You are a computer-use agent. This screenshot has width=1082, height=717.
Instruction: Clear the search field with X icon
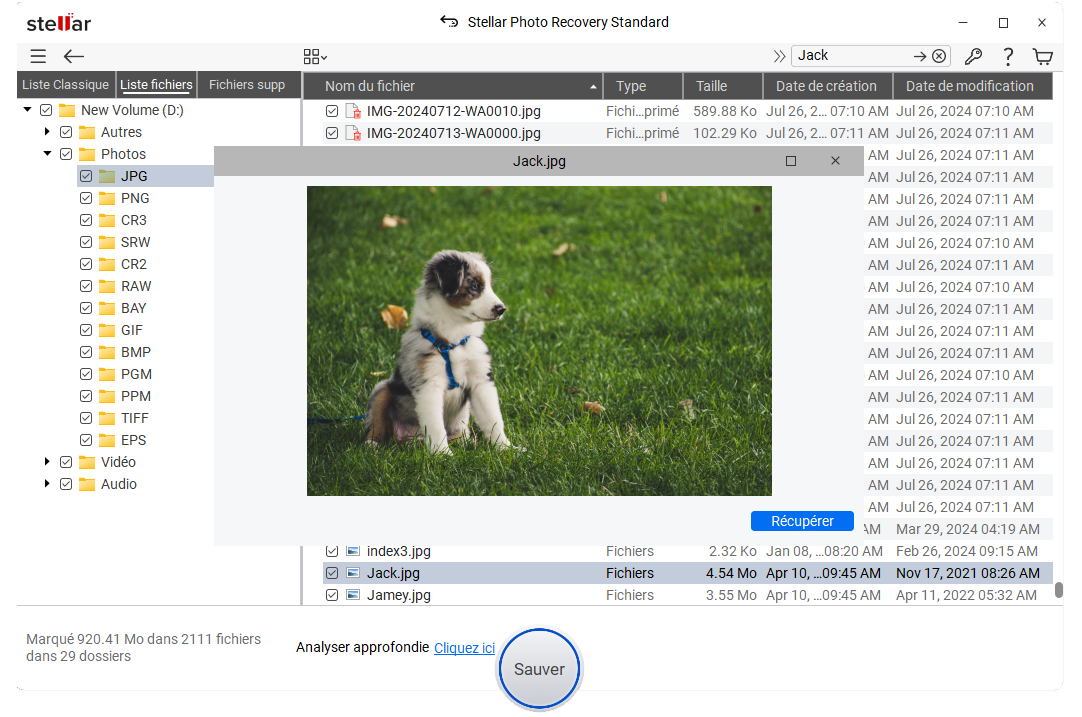pyautogui.click(x=939, y=56)
